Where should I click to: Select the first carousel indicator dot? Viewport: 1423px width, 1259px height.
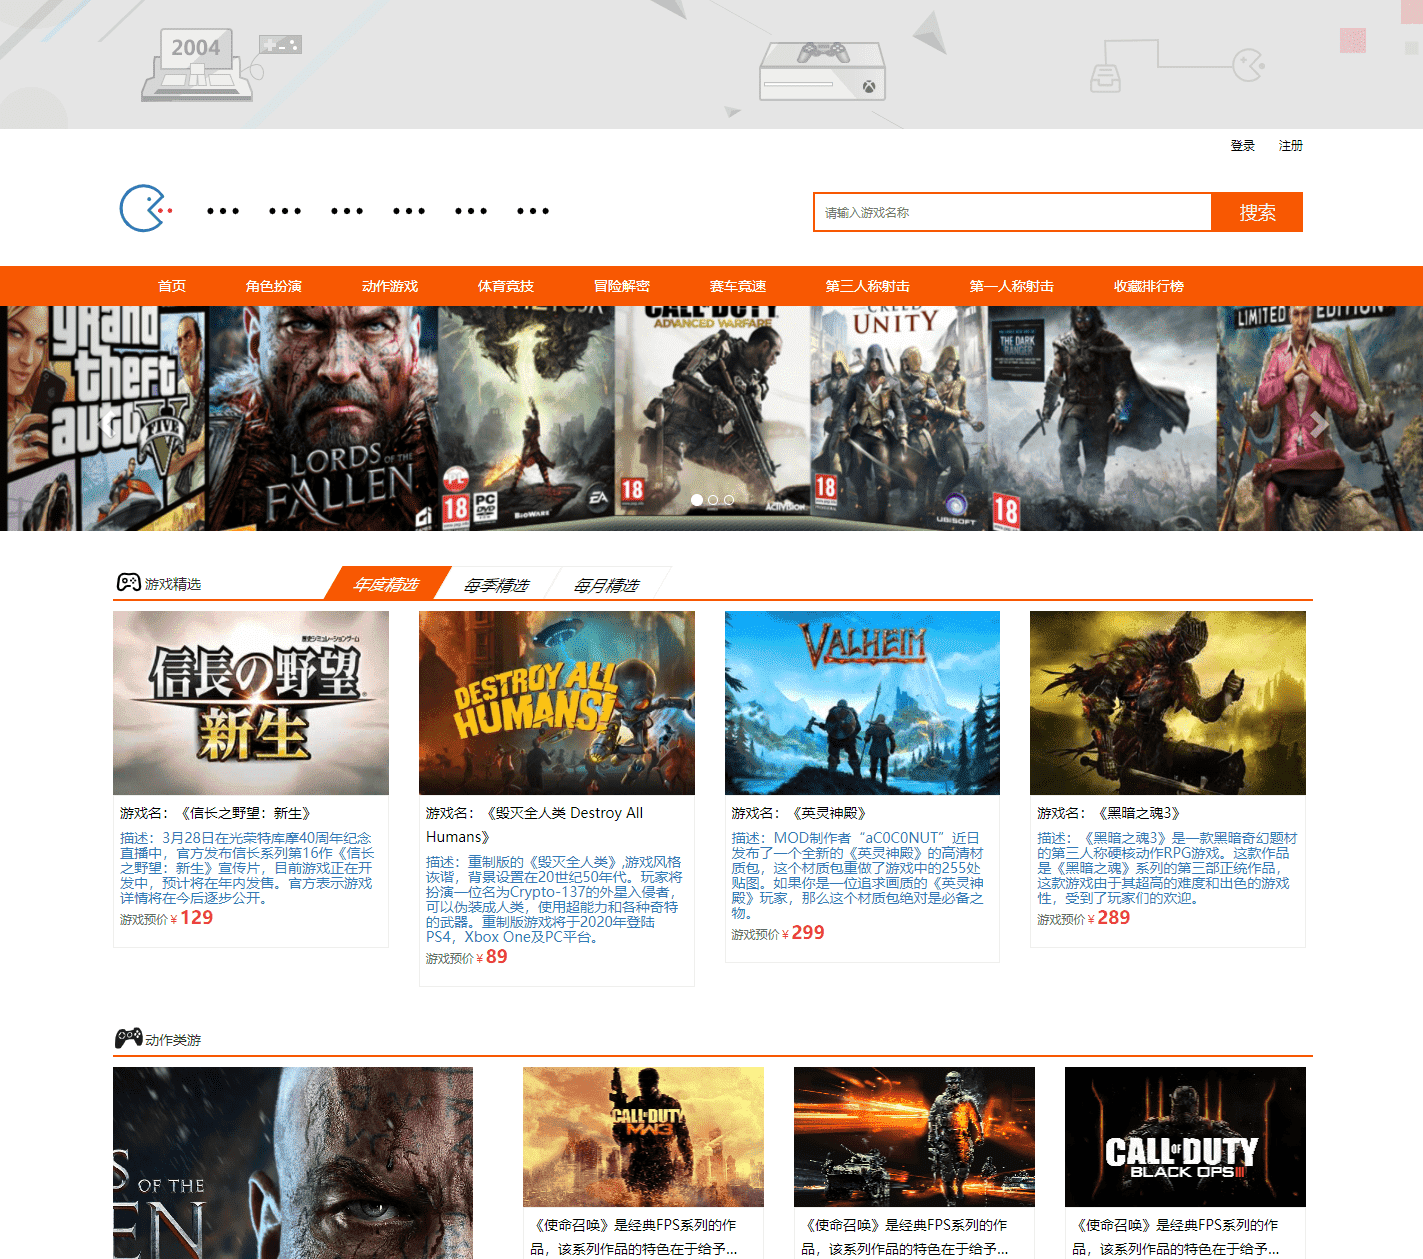(x=697, y=500)
